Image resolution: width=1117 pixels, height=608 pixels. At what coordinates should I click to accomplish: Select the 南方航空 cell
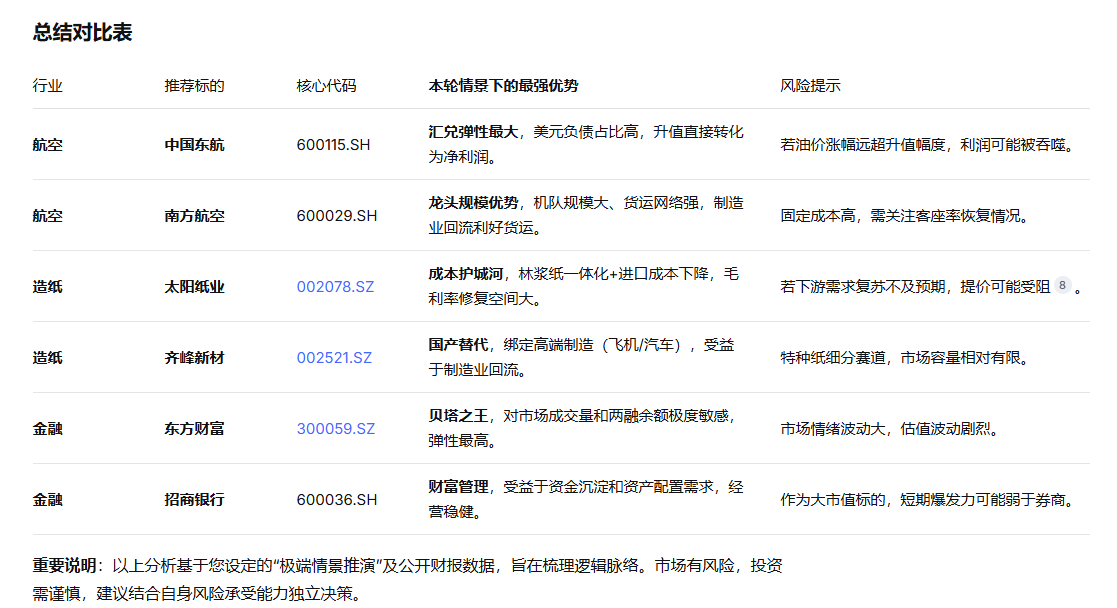click(194, 216)
